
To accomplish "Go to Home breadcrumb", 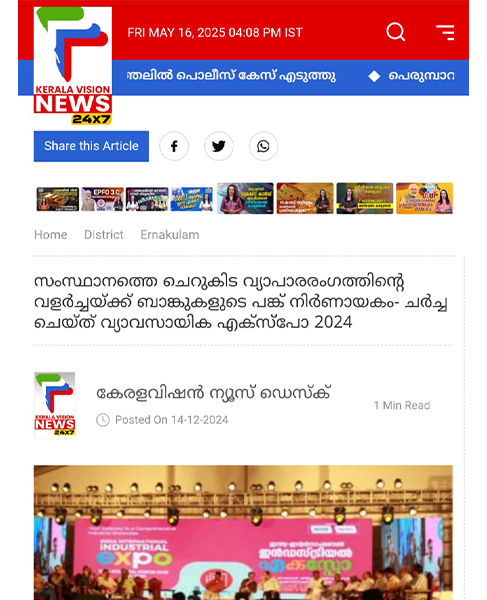I will click(x=50, y=235).
